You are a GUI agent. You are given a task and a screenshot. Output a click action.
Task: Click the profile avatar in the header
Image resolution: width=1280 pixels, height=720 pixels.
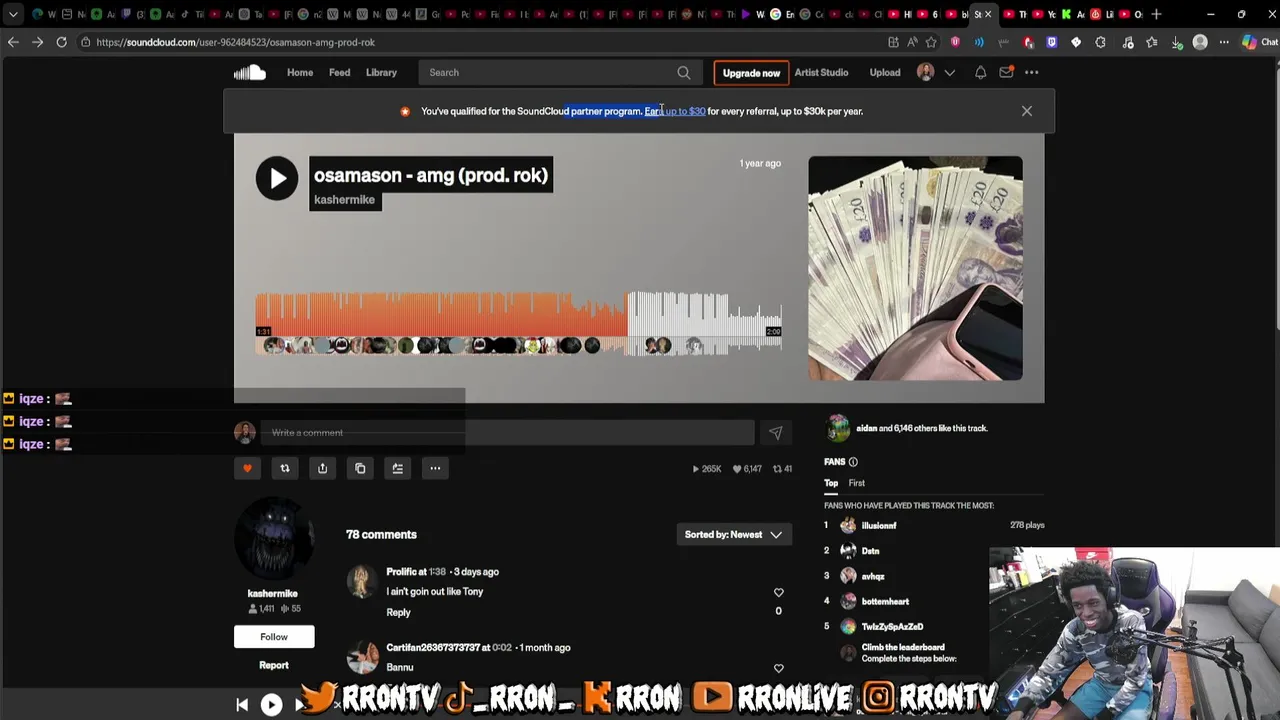pyautogui.click(x=926, y=72)
